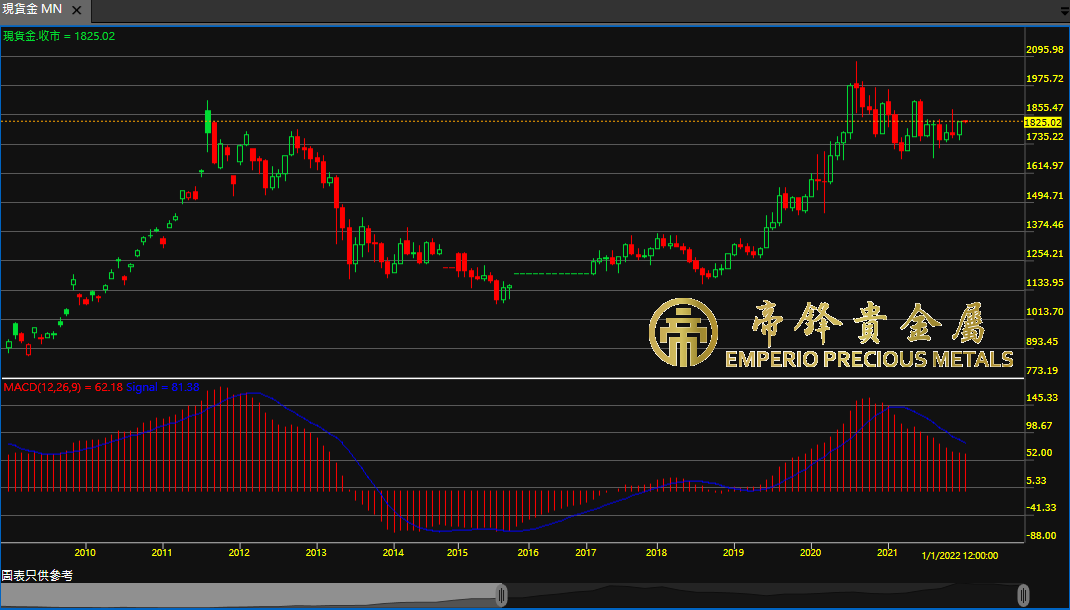Click the 5.33 MACD axis label
The width and height of the screenshot is (1070, 610).
tap(1037, 480)
